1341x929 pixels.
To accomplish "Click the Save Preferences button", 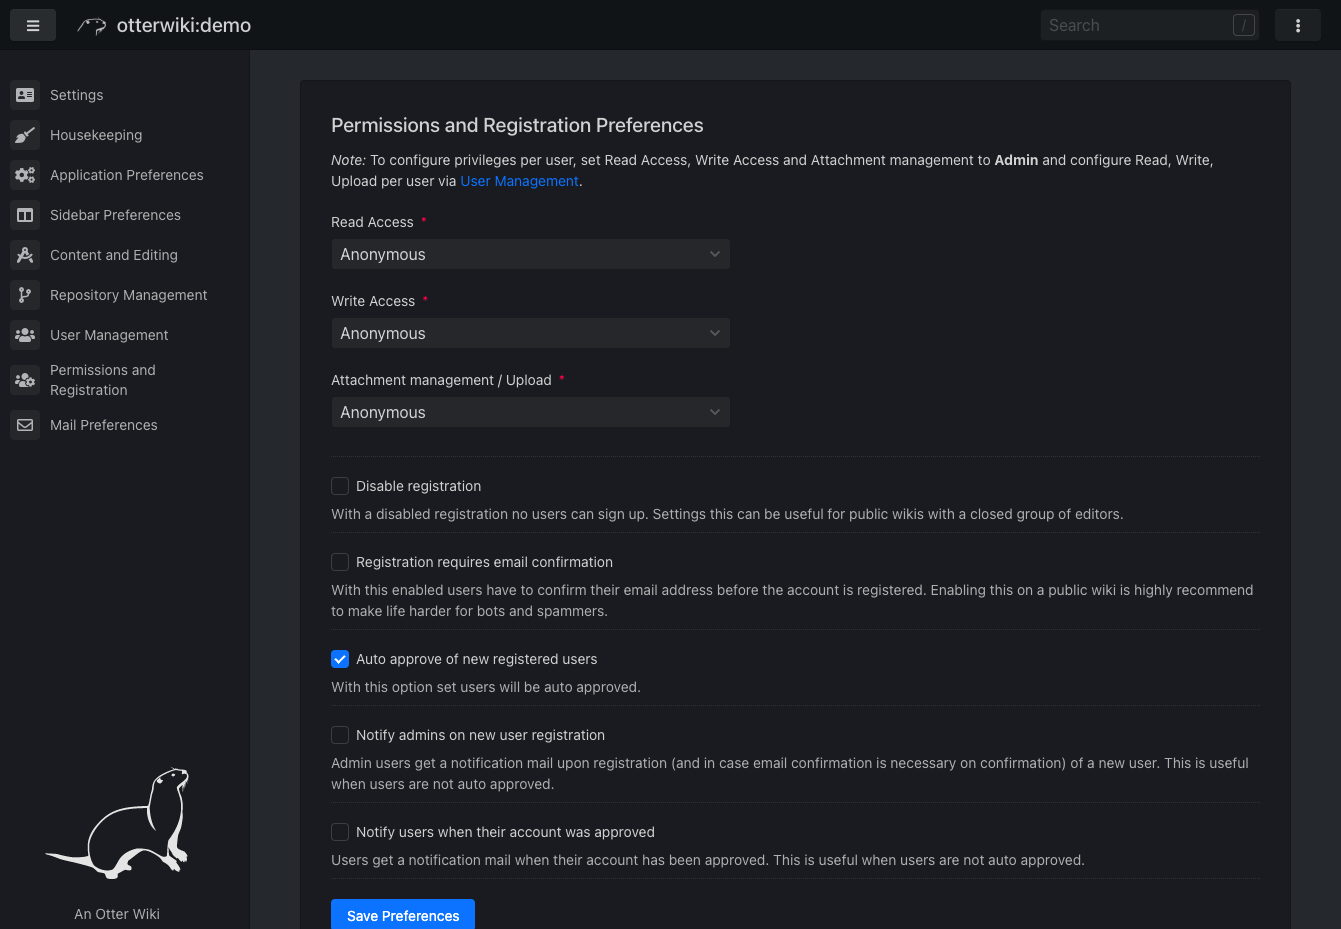I will click(403, 915).
